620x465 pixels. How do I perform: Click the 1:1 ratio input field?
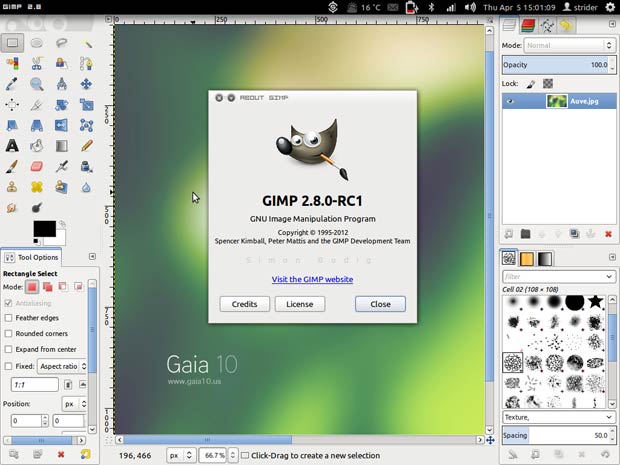click(35, 384)
